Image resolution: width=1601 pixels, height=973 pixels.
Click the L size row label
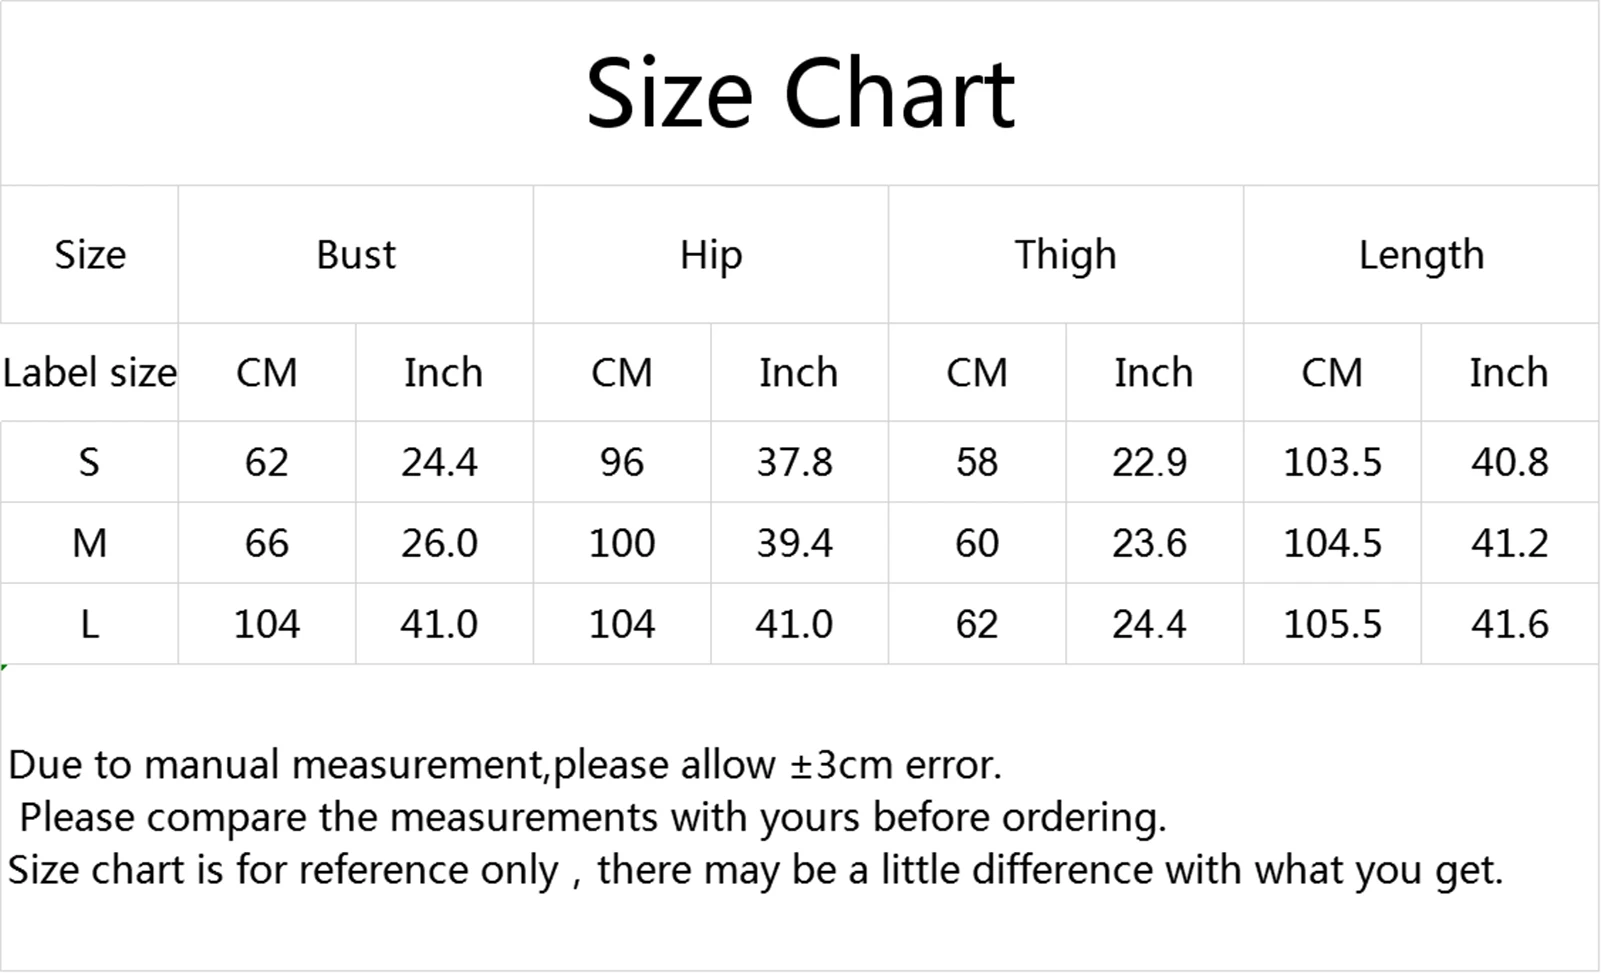[x=89, y=624]
